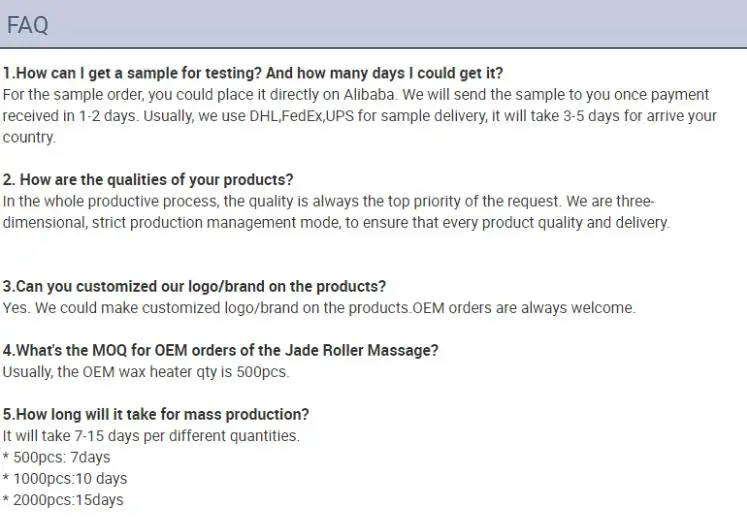Click the 'OEM wax heater qty is 500pcs' line
Screen dimensions: 747x528
coord(145,372)
